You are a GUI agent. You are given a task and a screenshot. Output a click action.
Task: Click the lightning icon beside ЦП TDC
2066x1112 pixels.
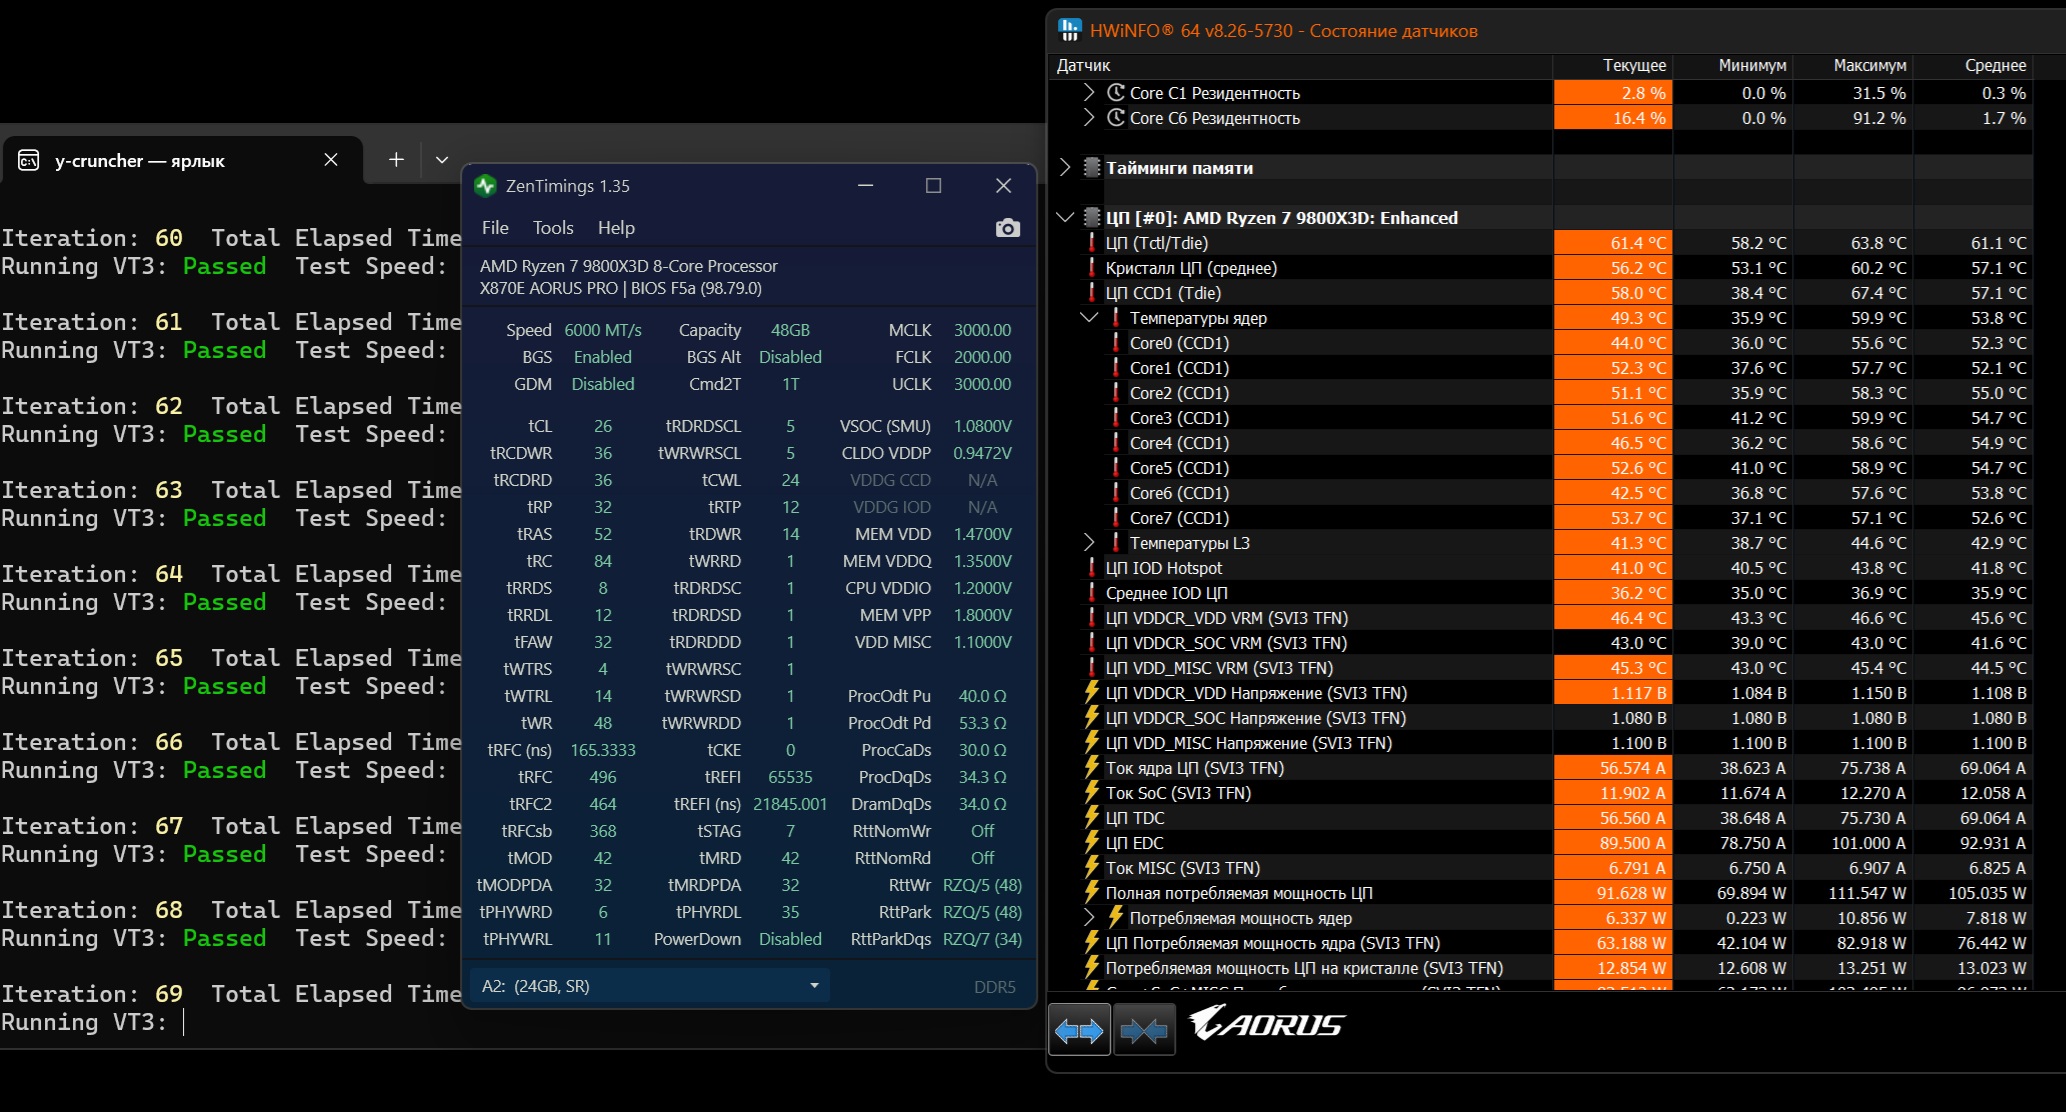1092,818
